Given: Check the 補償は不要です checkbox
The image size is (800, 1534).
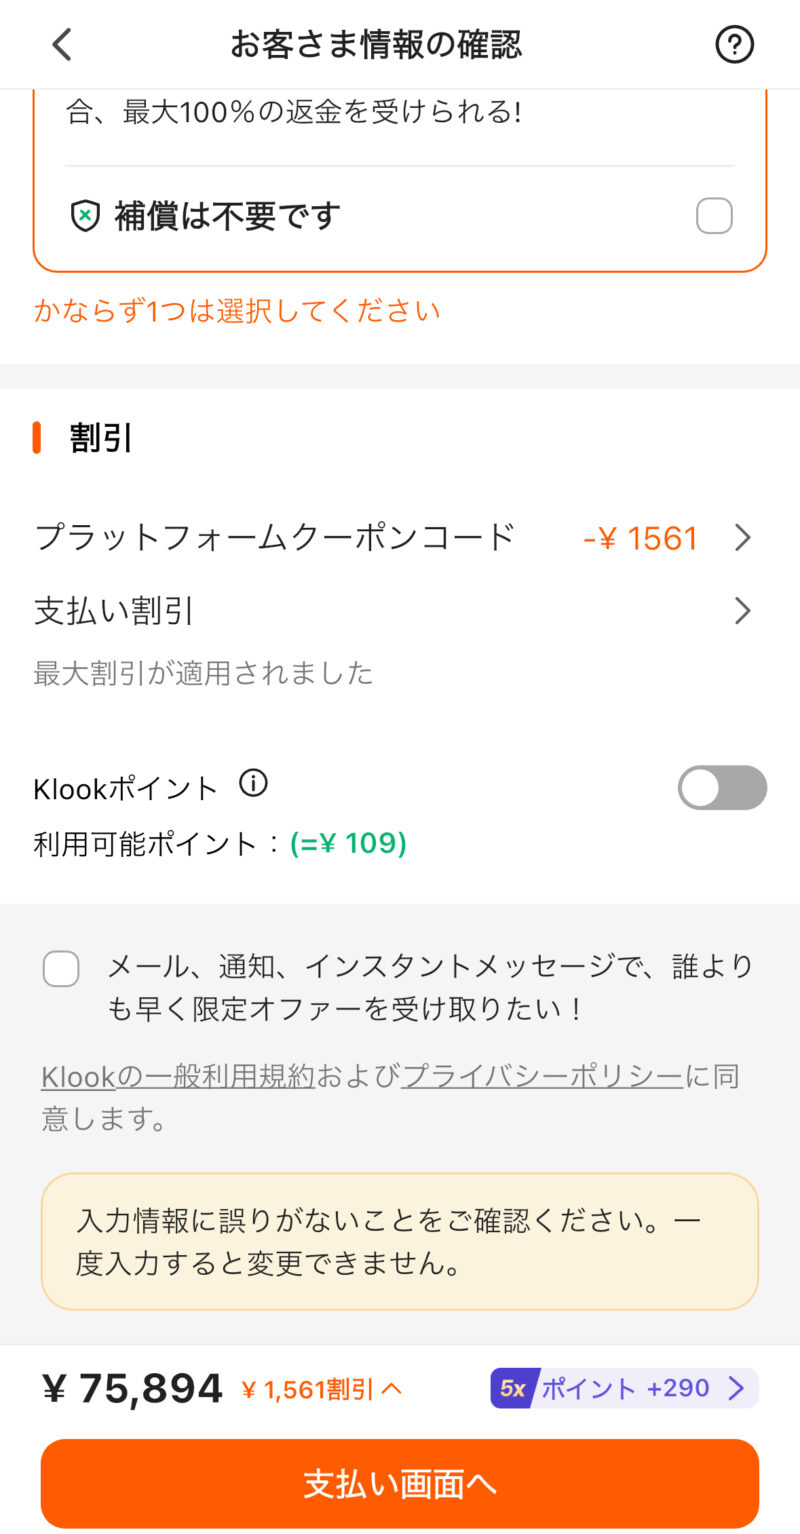Looking at the screenshot, I should tap(714, 216).
